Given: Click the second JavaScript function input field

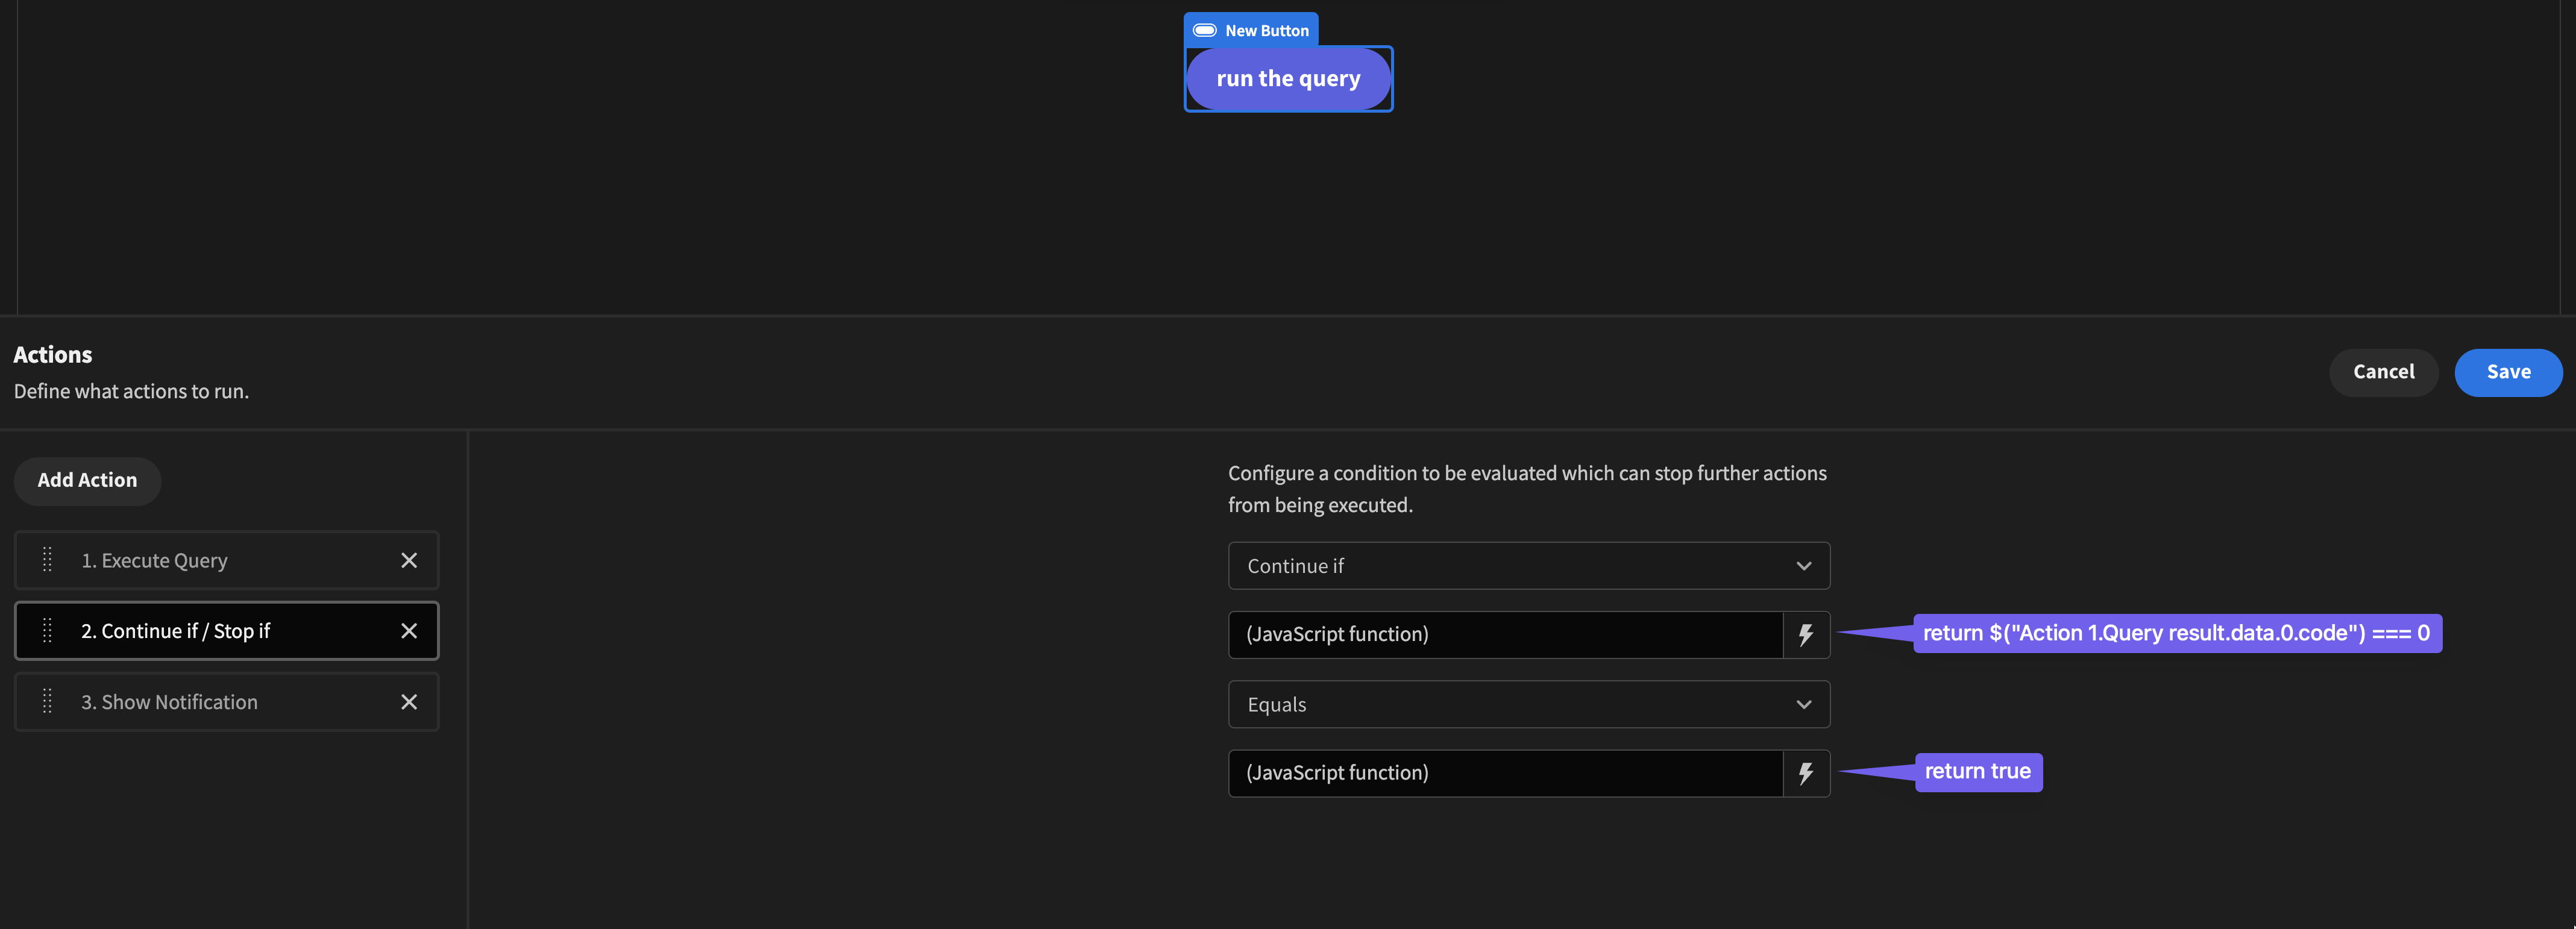Looking at the screenshot, I should (x=1450, y=772).
